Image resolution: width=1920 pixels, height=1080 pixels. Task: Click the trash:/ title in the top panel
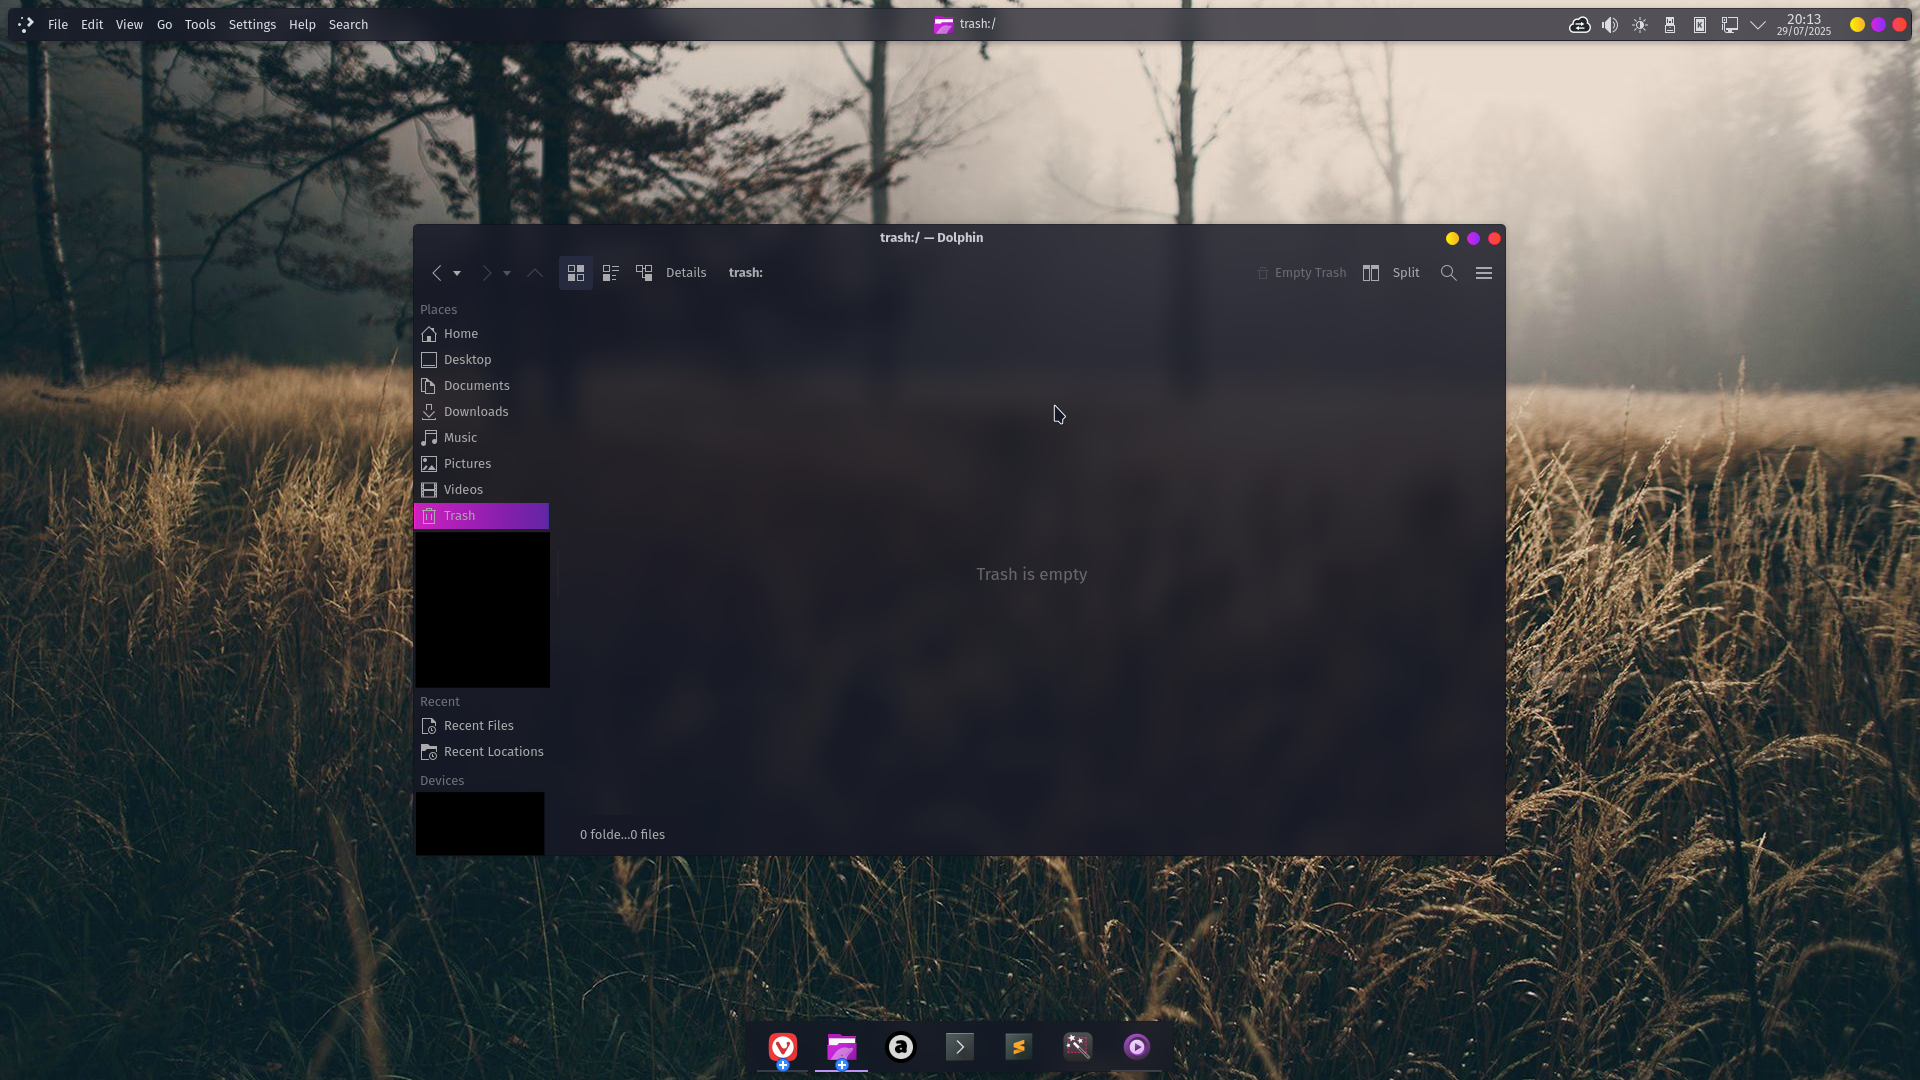tap(977, 24)
